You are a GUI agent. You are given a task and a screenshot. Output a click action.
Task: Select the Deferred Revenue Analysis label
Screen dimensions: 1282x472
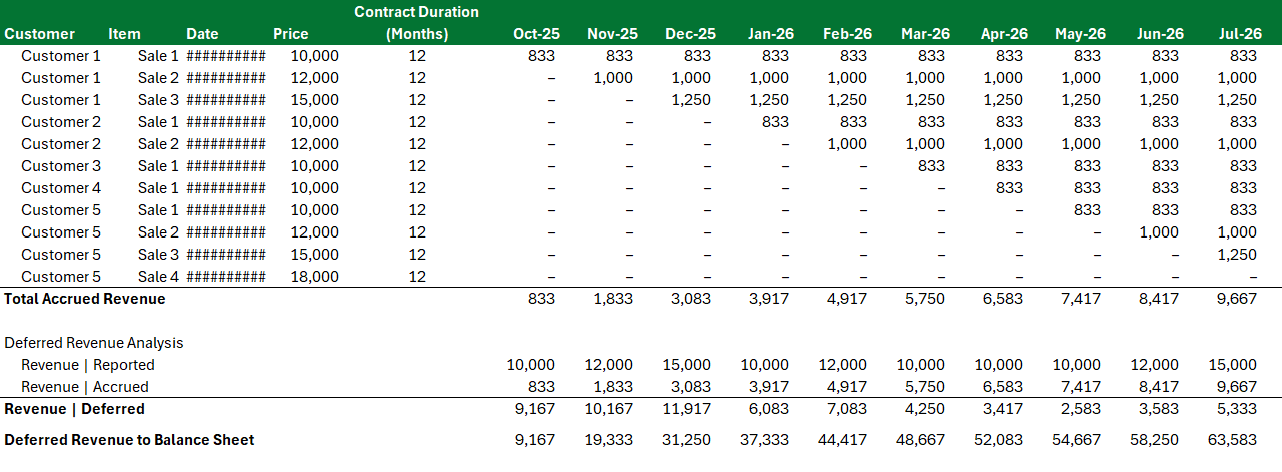pos(94,343)
